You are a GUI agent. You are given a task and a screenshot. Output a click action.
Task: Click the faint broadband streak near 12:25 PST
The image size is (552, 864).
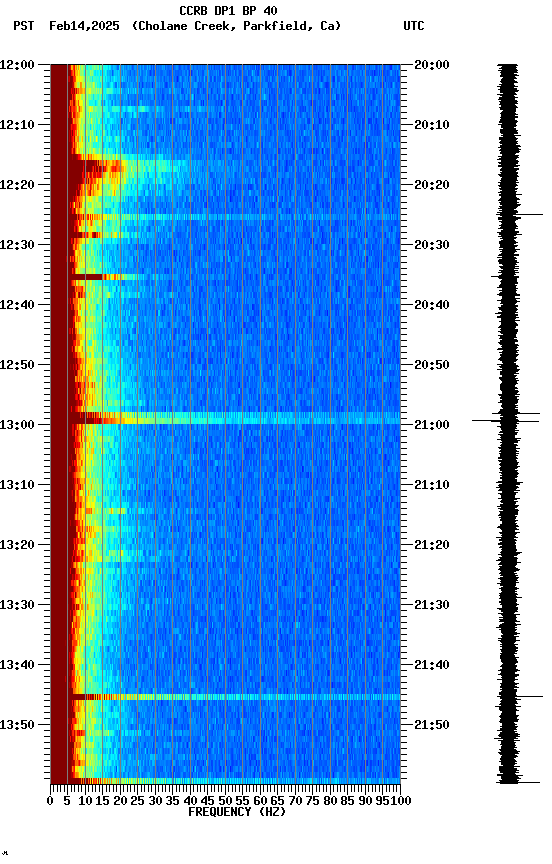click(225, 217)
